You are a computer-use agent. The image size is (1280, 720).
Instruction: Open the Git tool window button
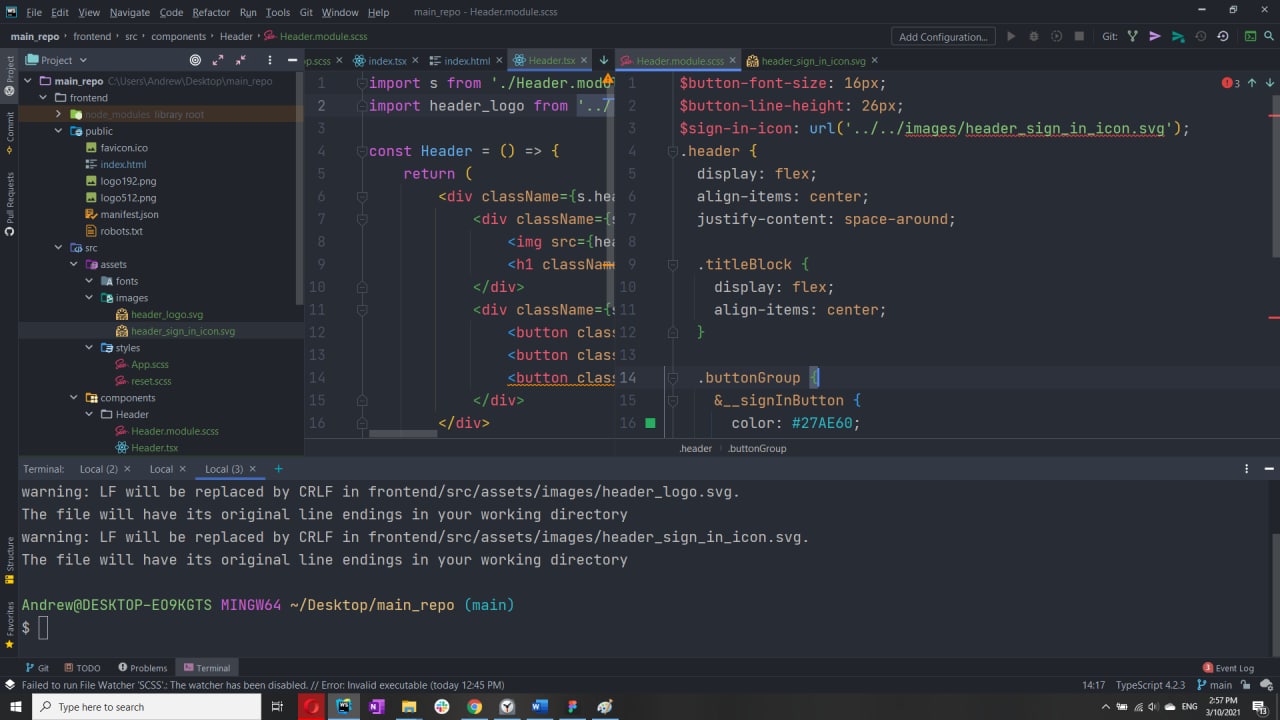(x=36, y=668)
